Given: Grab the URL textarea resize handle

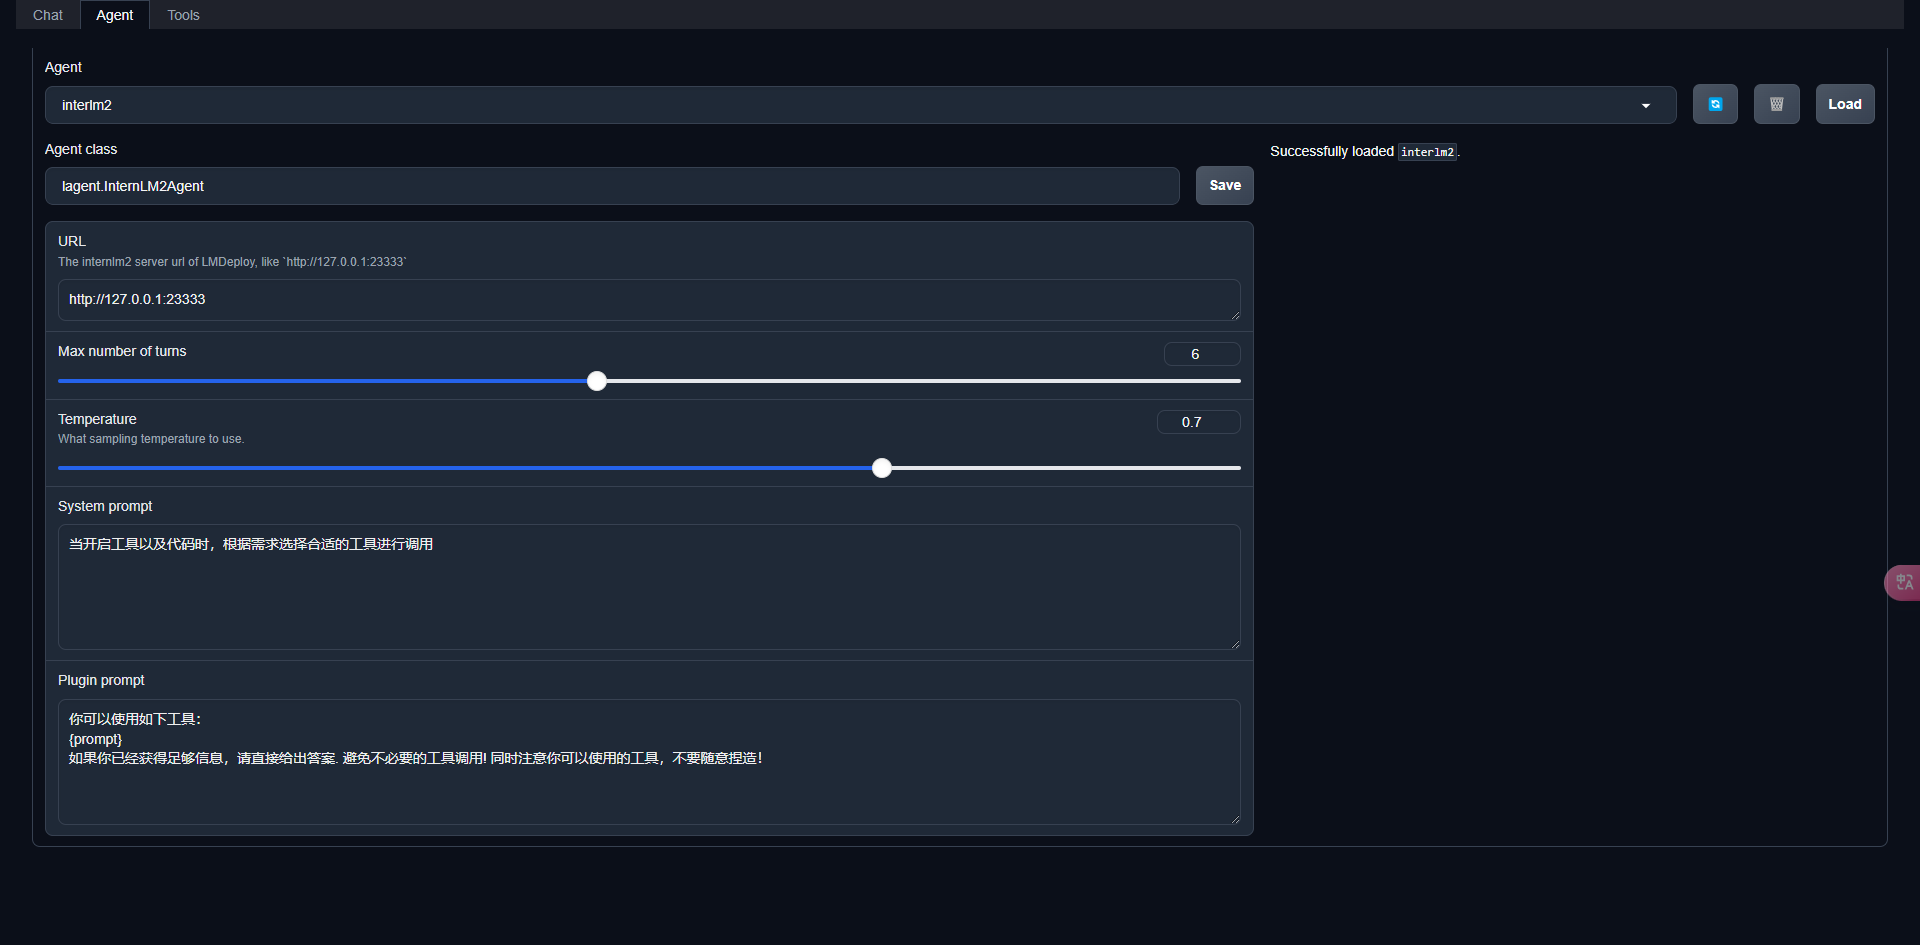Looking at the screenshot, I should pos(1235,315).
